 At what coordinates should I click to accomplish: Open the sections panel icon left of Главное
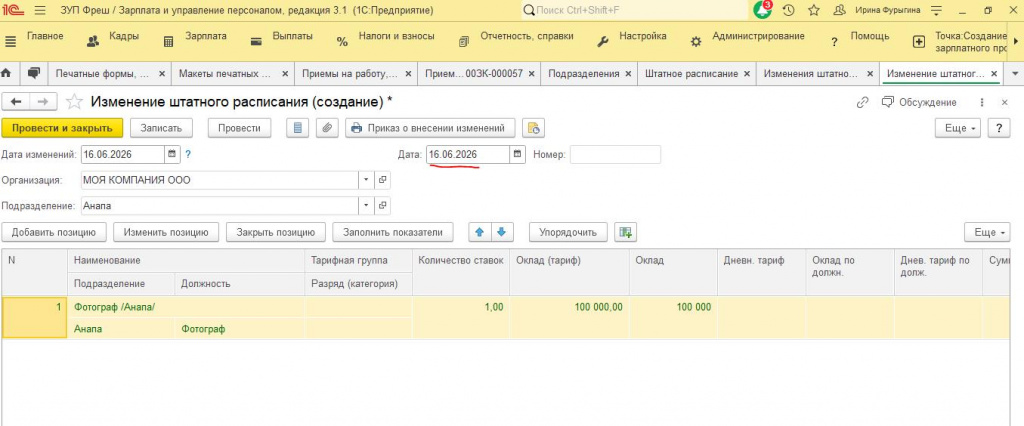click(10, 41)
